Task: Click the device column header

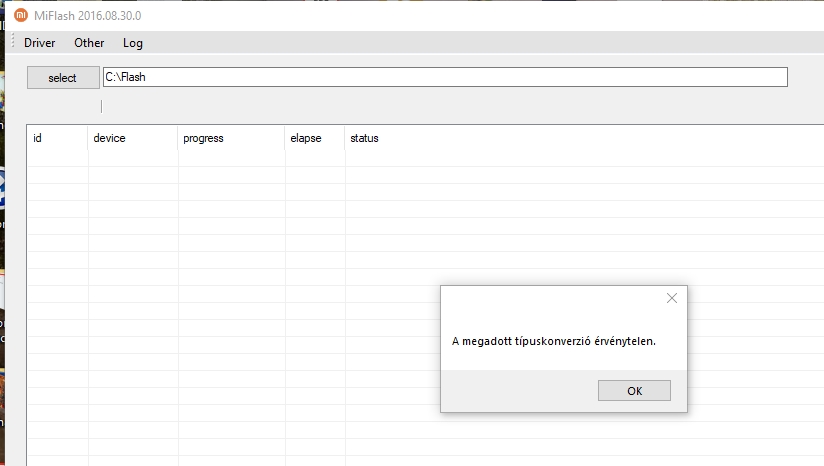Action: pos(133,138)
